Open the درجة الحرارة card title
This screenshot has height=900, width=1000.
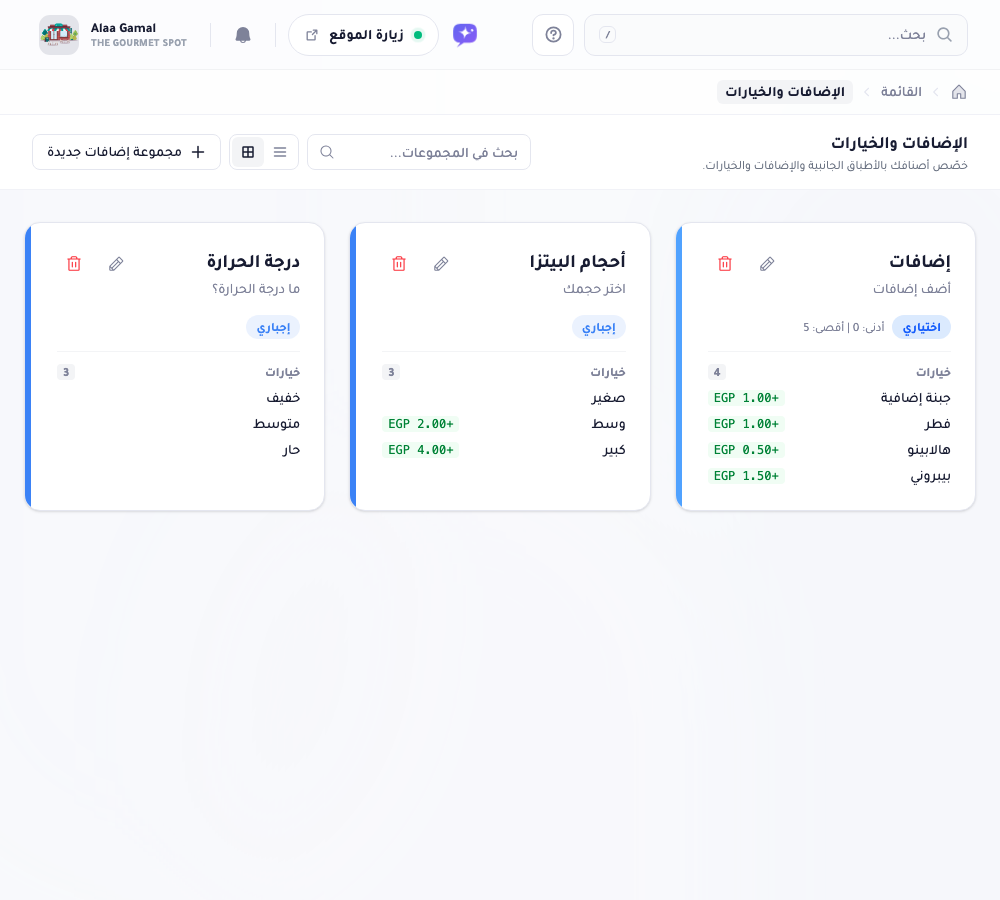[253, 262]
